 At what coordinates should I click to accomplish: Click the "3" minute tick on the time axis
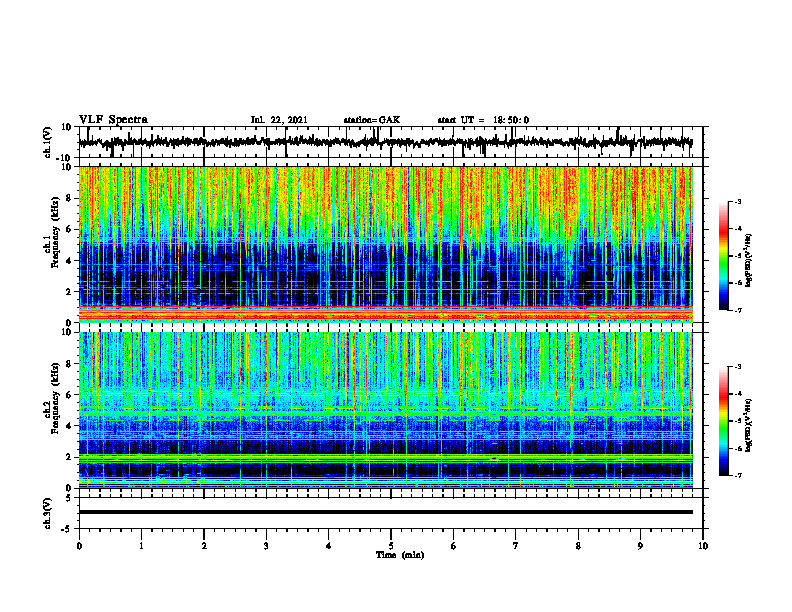coord(266,546)
